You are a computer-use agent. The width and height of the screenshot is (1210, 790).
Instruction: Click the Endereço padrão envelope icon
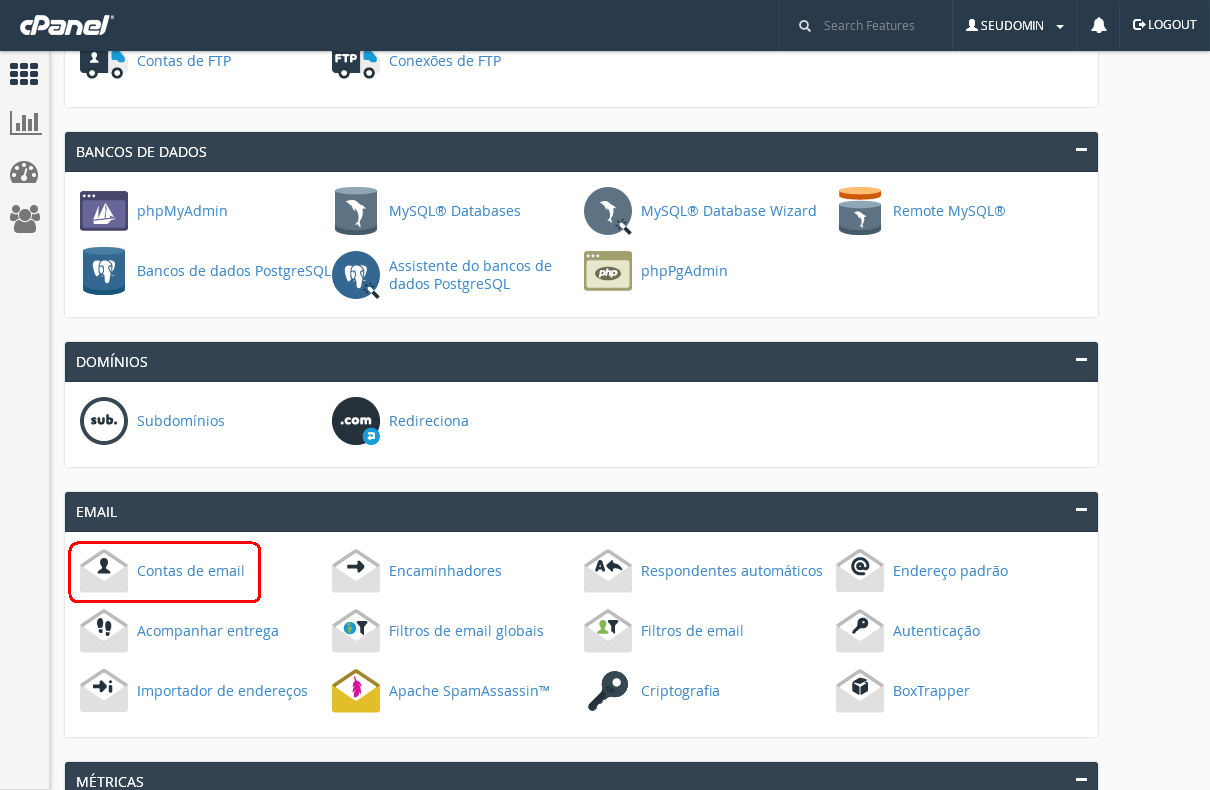860,571
